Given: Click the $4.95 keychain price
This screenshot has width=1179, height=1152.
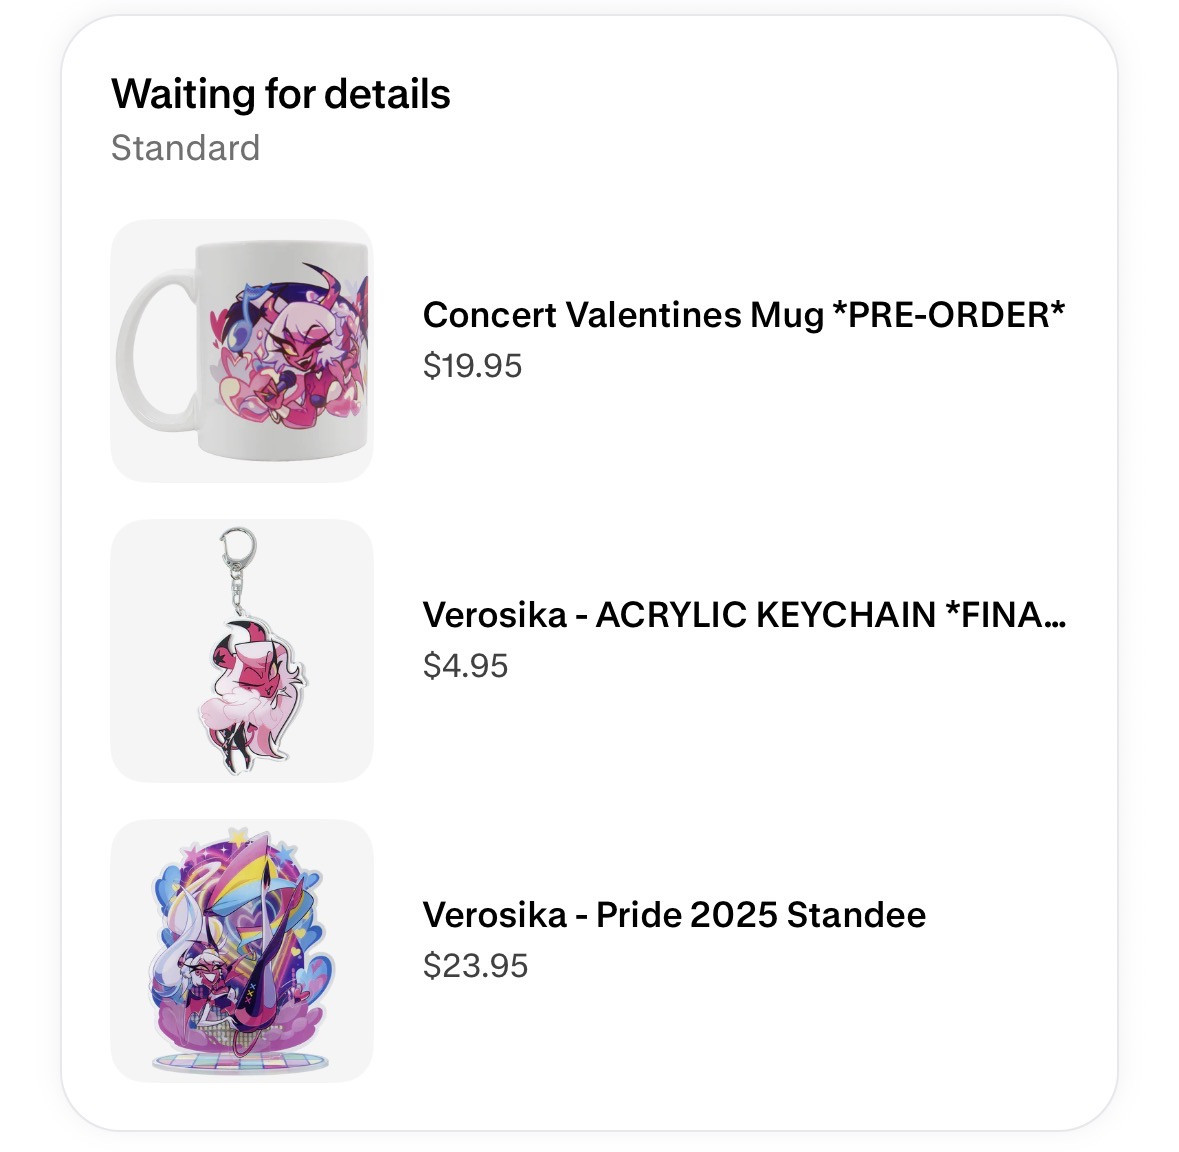Looking at the screenshot, I should [x=465, y=666].
